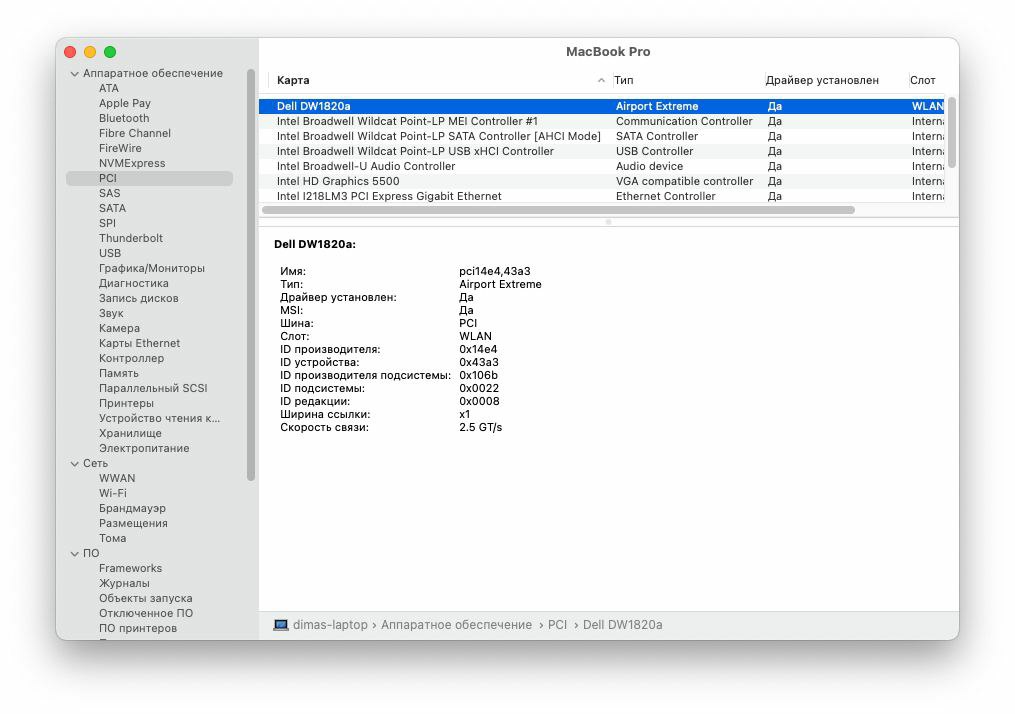Screen dimensions: 1015x714
Task: Collapse the ПО section chevron
Action: (x=74, y=553)
